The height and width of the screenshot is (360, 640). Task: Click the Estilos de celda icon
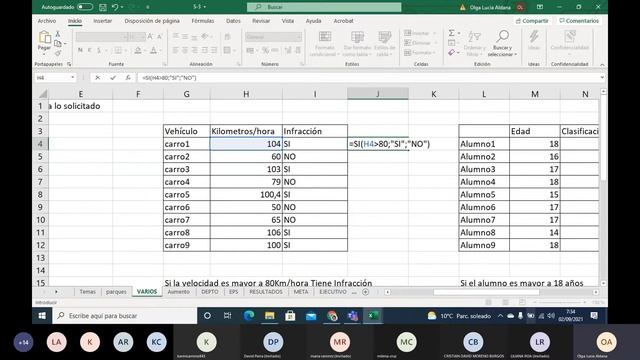(x=384, y=37)
